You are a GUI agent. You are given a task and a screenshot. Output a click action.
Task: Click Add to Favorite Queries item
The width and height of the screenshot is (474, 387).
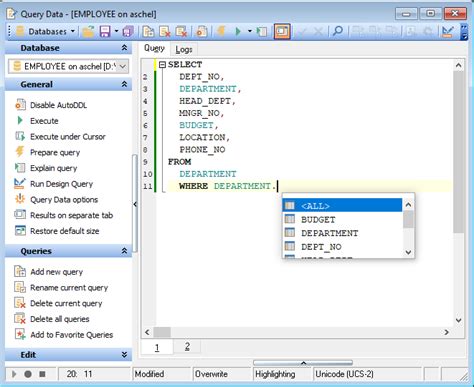[64, 335]
